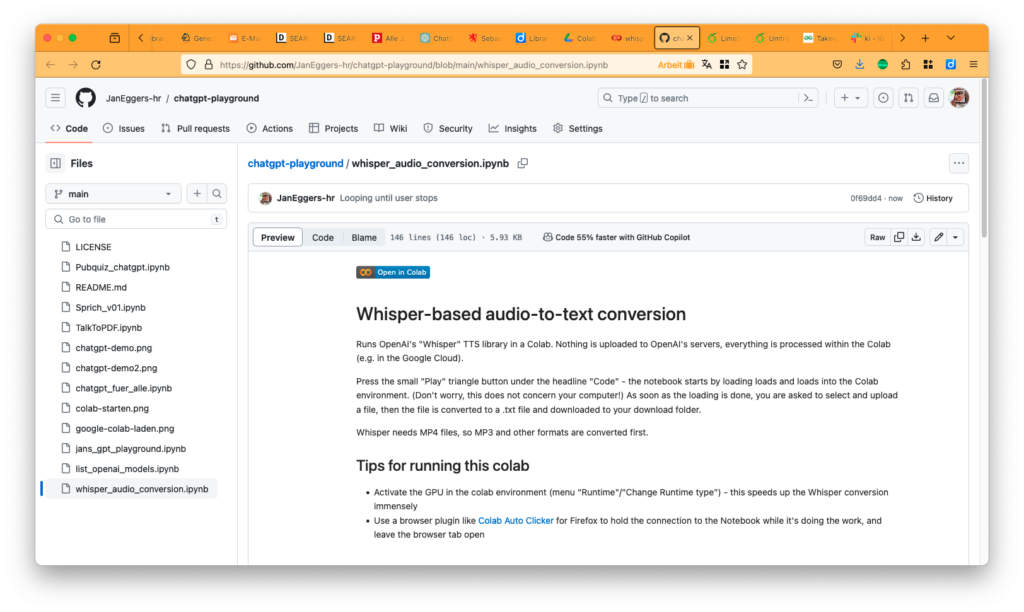
Task: Open the GitHub home logo
Action: (x=86, y=98)
